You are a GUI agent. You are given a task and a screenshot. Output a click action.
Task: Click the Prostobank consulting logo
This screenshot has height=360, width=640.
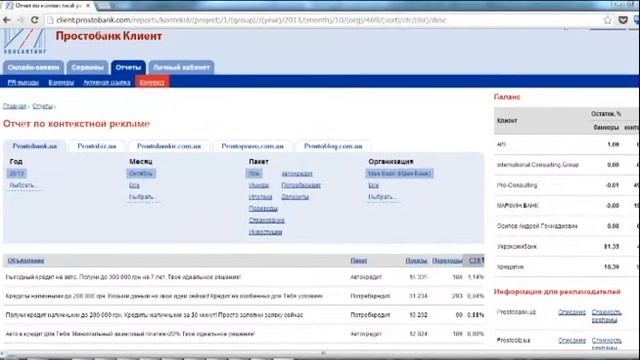click(24, 41)
